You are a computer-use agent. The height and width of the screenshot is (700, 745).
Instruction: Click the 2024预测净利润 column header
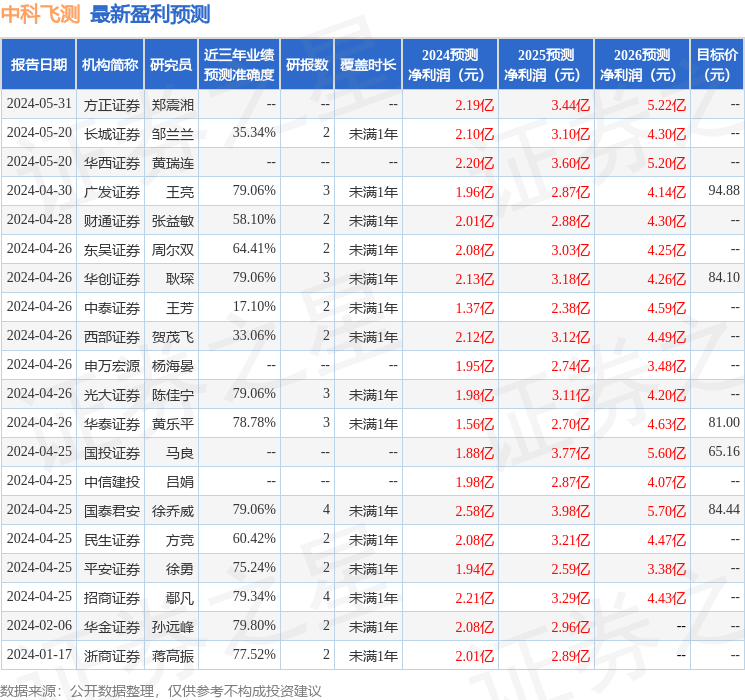tap(450, 64)
